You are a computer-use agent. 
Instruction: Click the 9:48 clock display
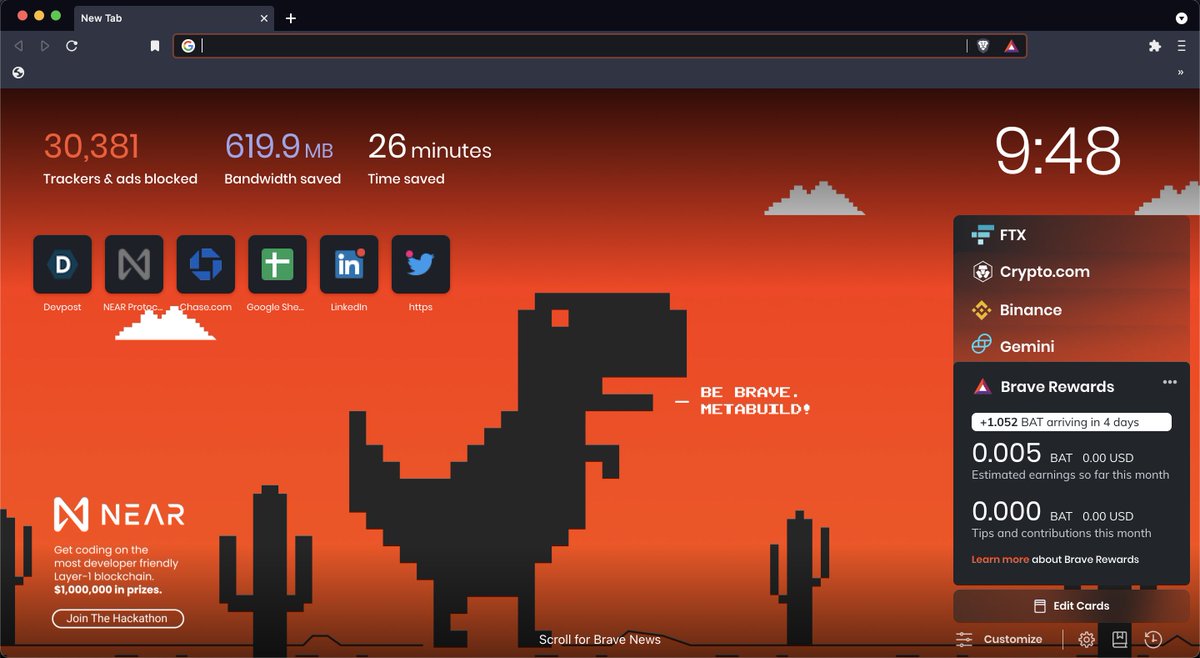click(x=1058, y=152)
